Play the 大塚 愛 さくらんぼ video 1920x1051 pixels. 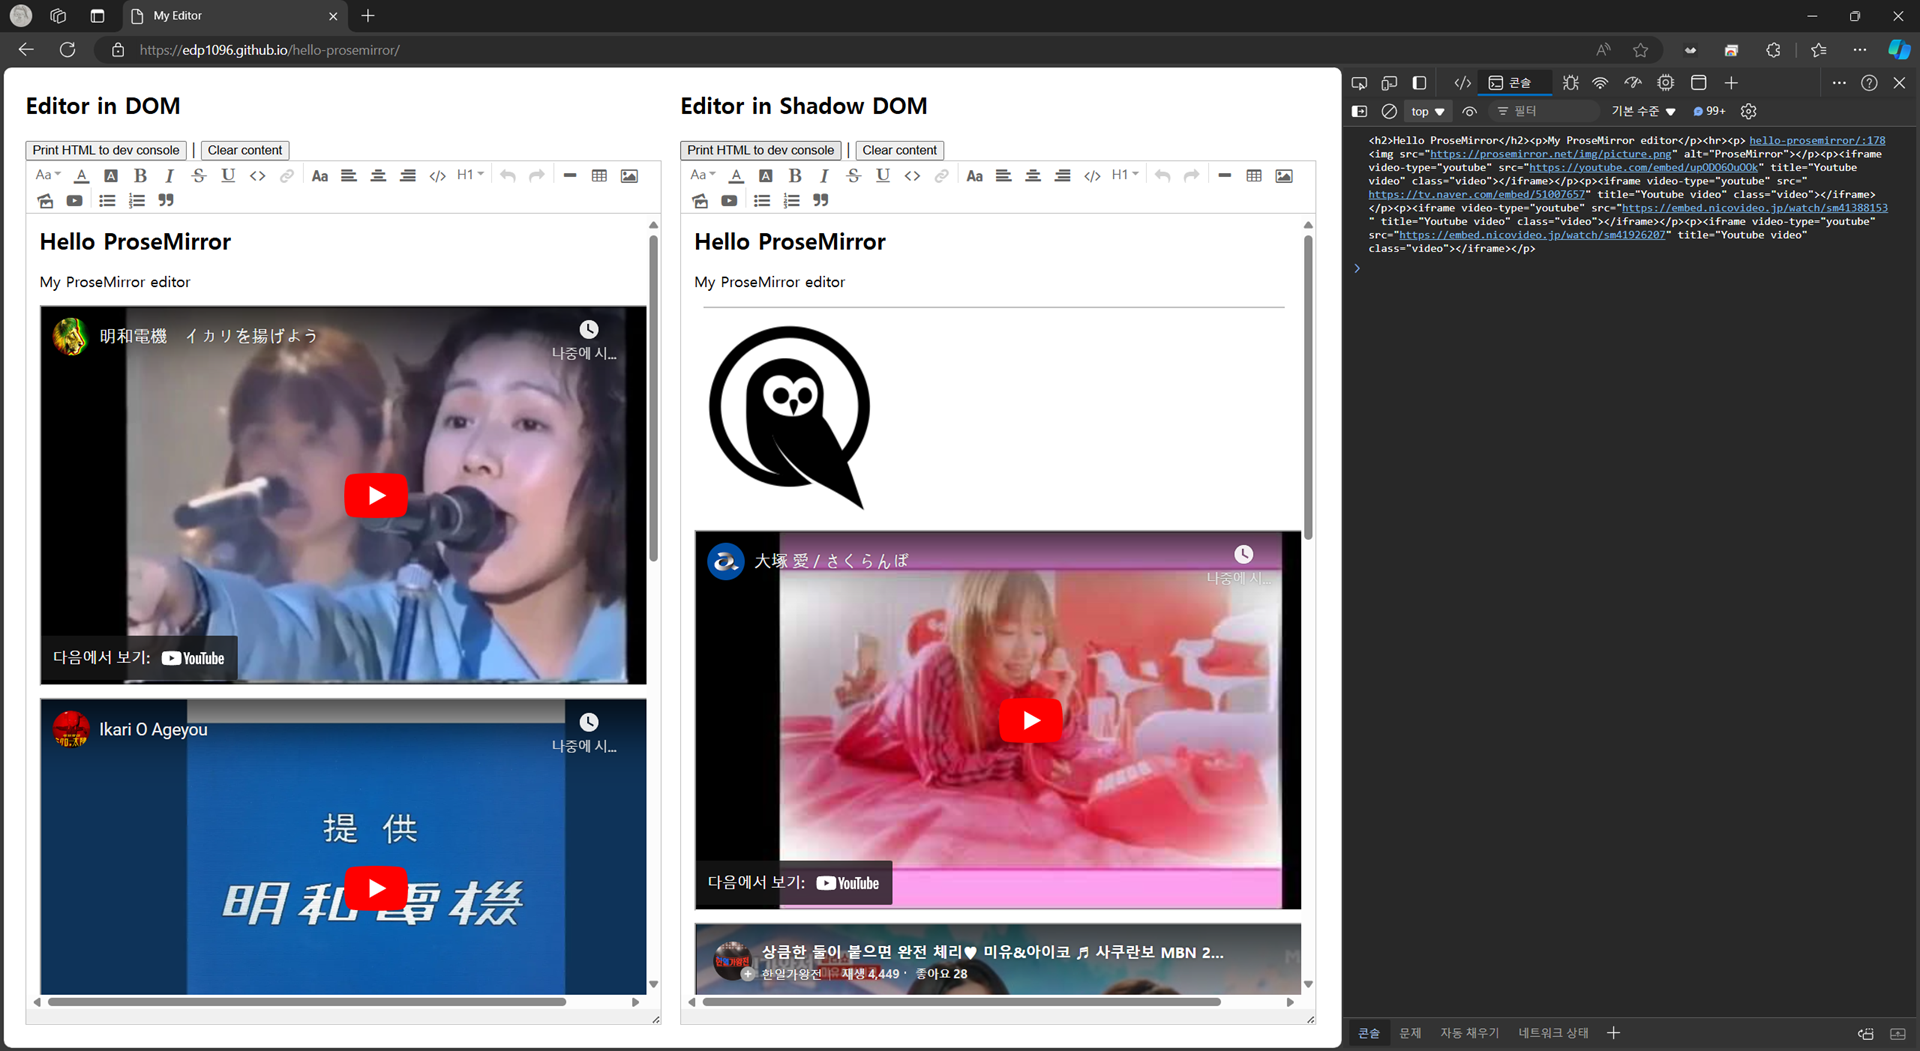[x=1030, y=720]
